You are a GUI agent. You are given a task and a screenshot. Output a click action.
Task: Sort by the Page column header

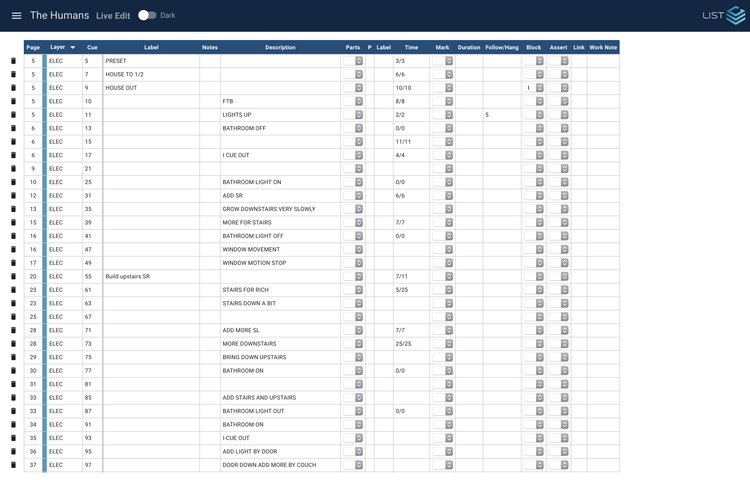[33, 47]
